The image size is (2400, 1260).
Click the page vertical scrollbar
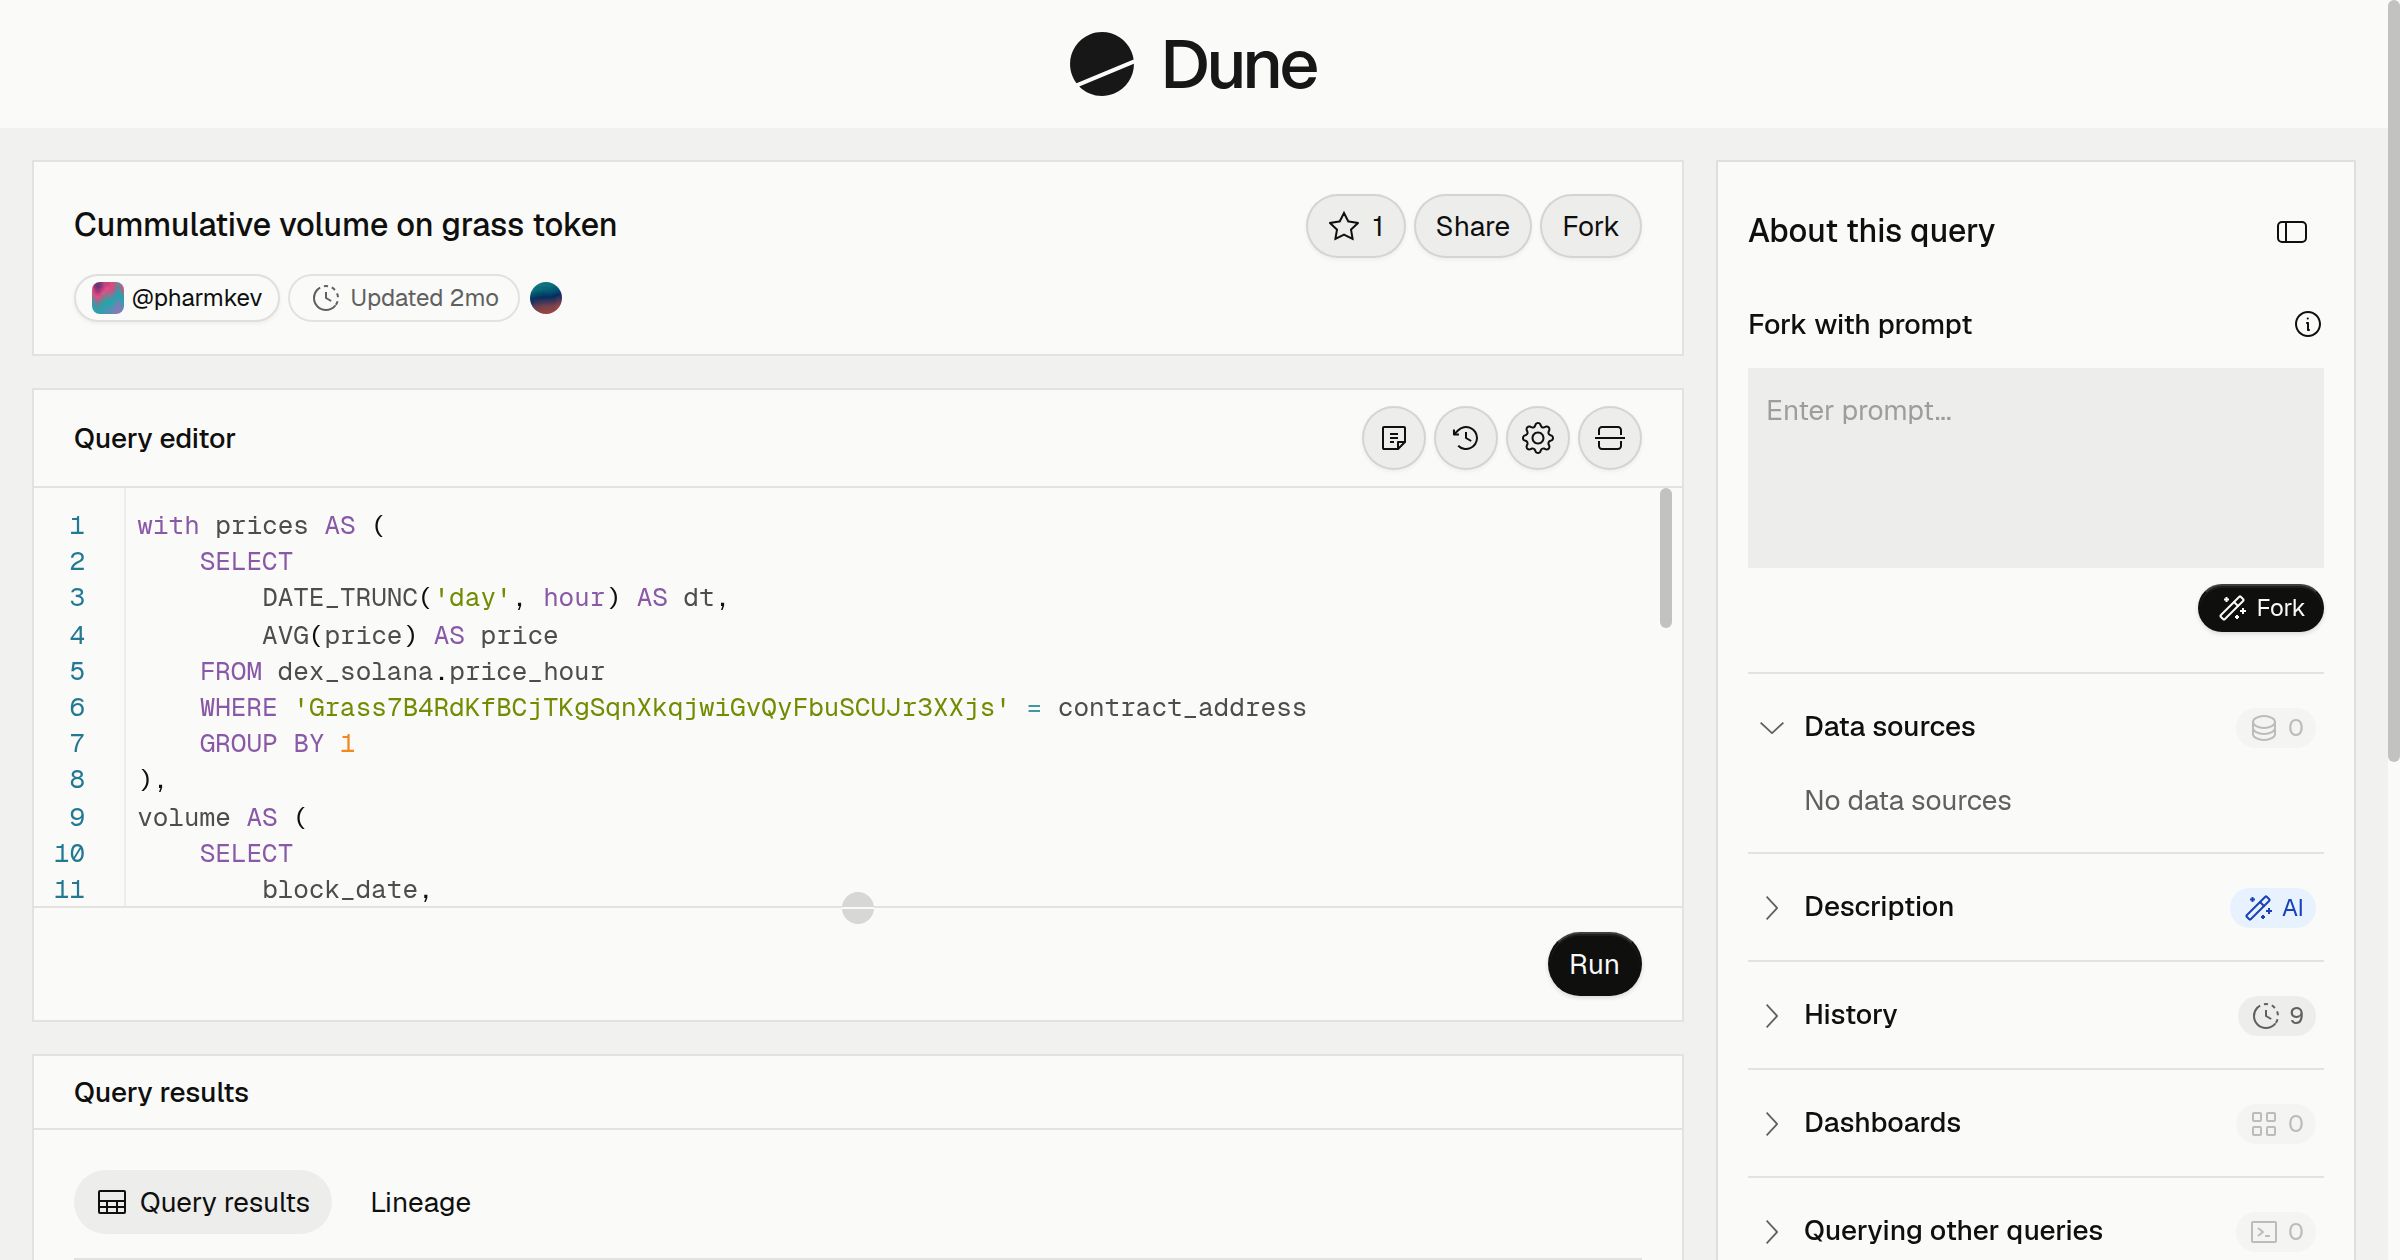pyautogui.click(x=2393, y=380)
